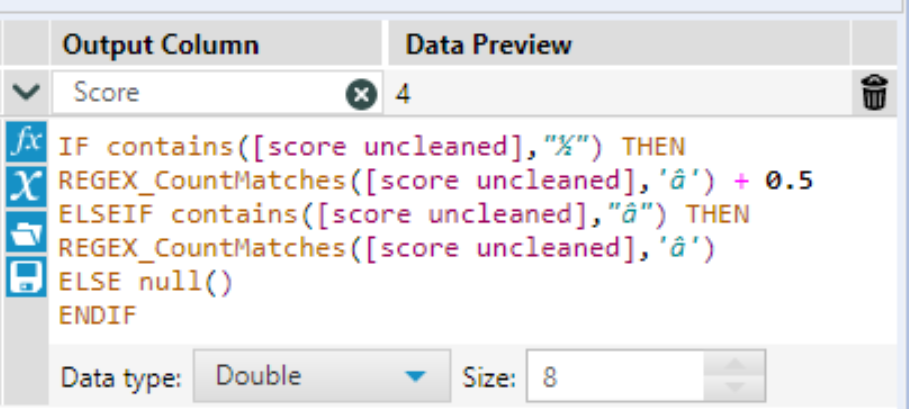Save the expression with floppy disk icon

pos(27,276)
